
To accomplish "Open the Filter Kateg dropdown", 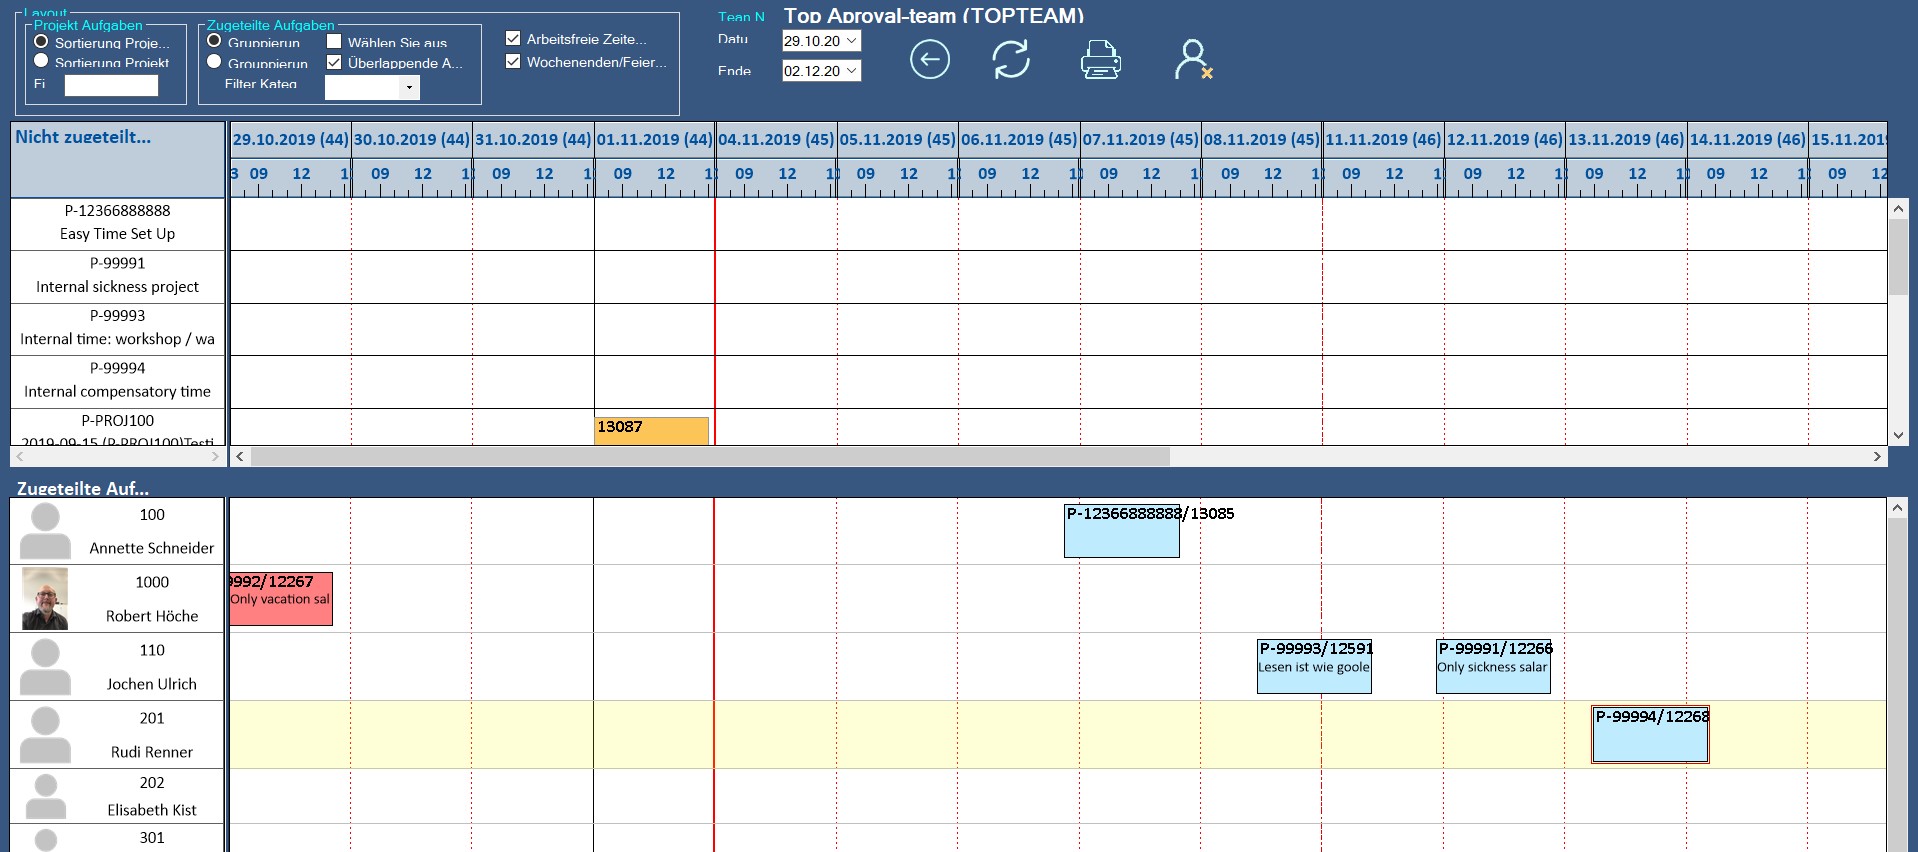I will pos(409,88).
